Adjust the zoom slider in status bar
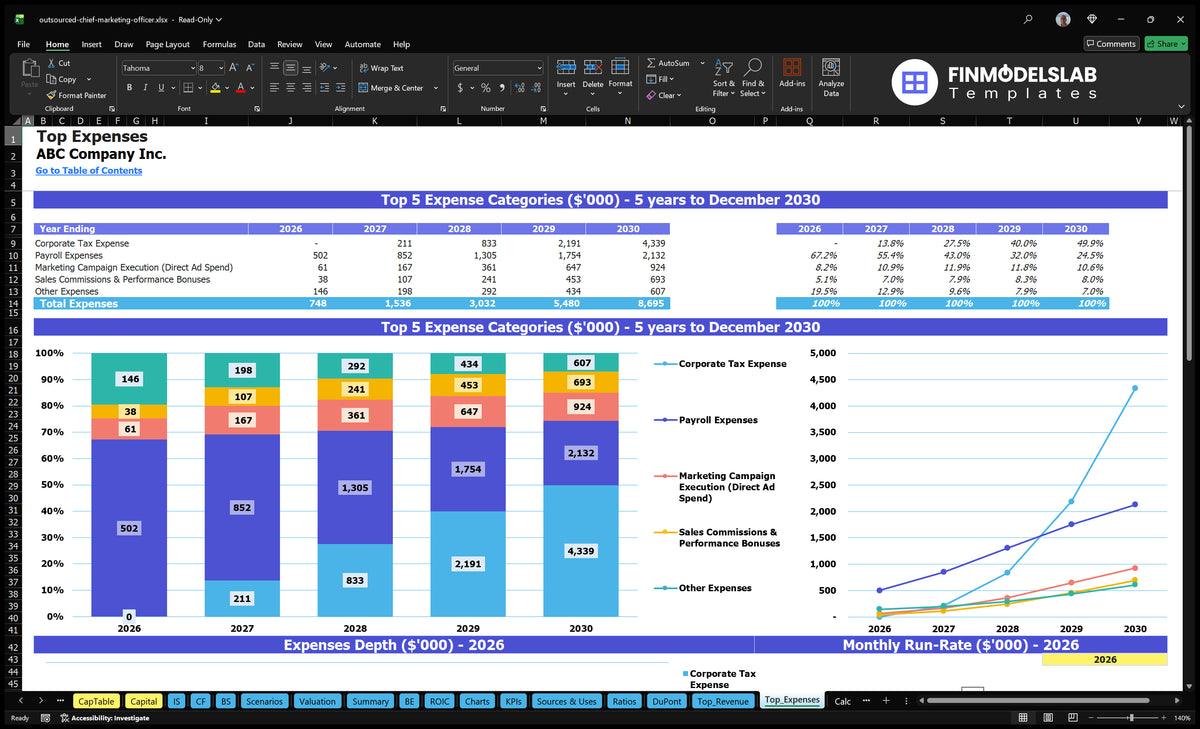The image size is (1200, 729). 1131,718
